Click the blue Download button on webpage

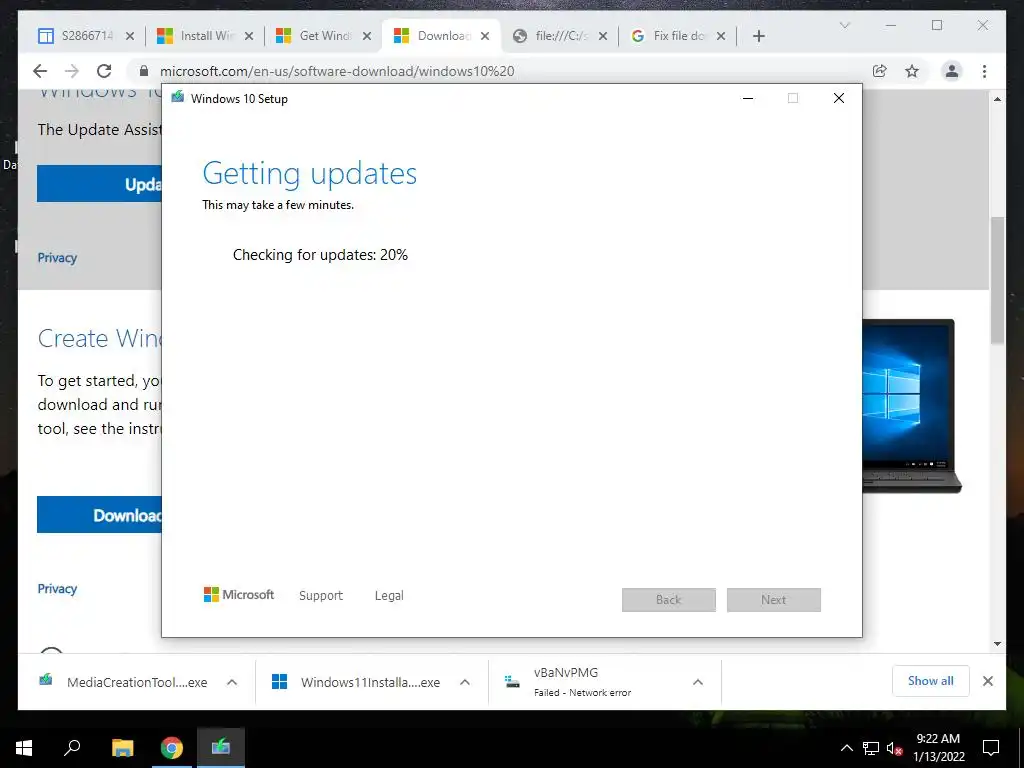[x=99, y=515]
